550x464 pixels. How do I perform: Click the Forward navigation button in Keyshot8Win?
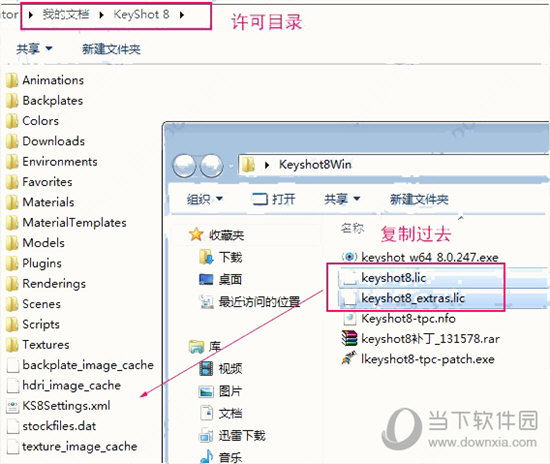pos(212,165)
